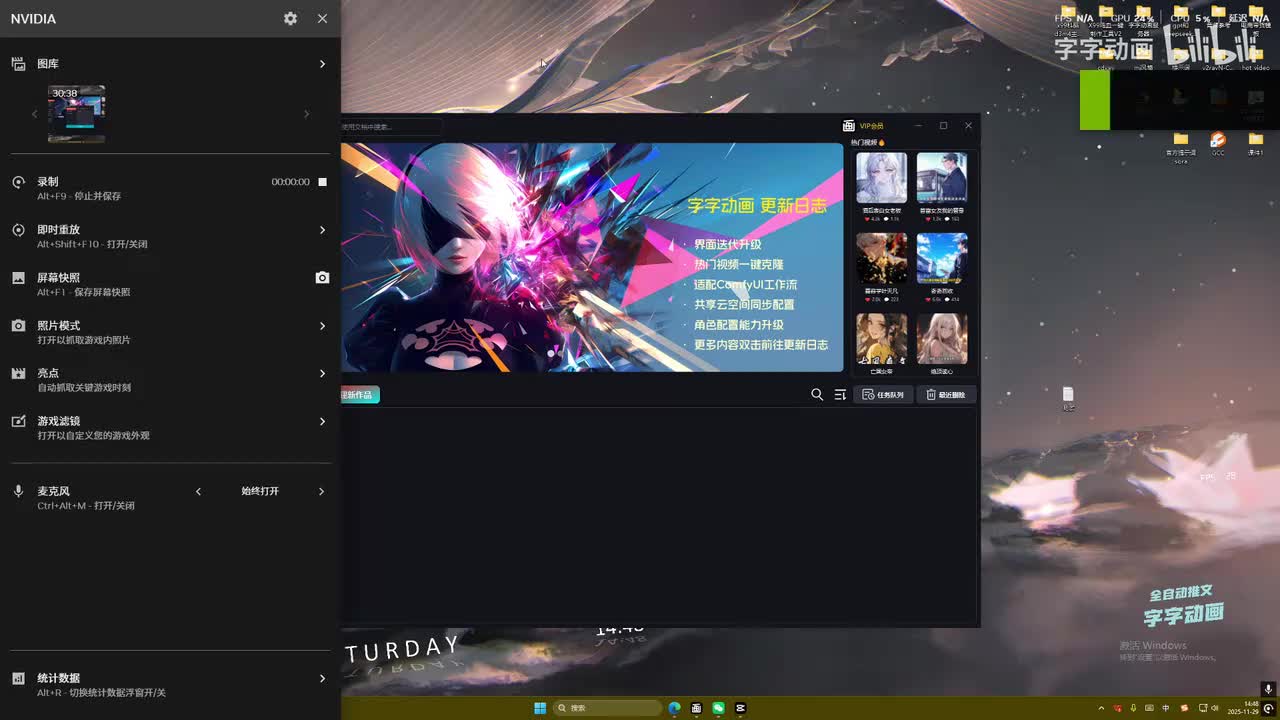Open the Windows Start menu
Image resolution: width=1280 pixels, height=720 pixels.
540,708
